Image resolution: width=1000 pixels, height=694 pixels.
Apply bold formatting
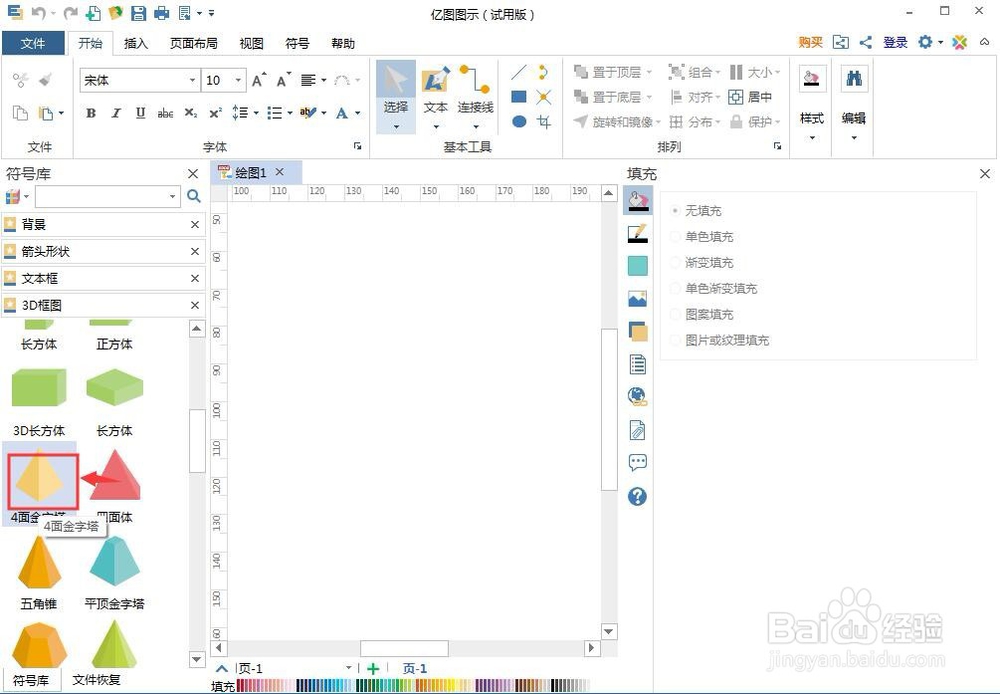pyautogui.click(x=91, y=113)
